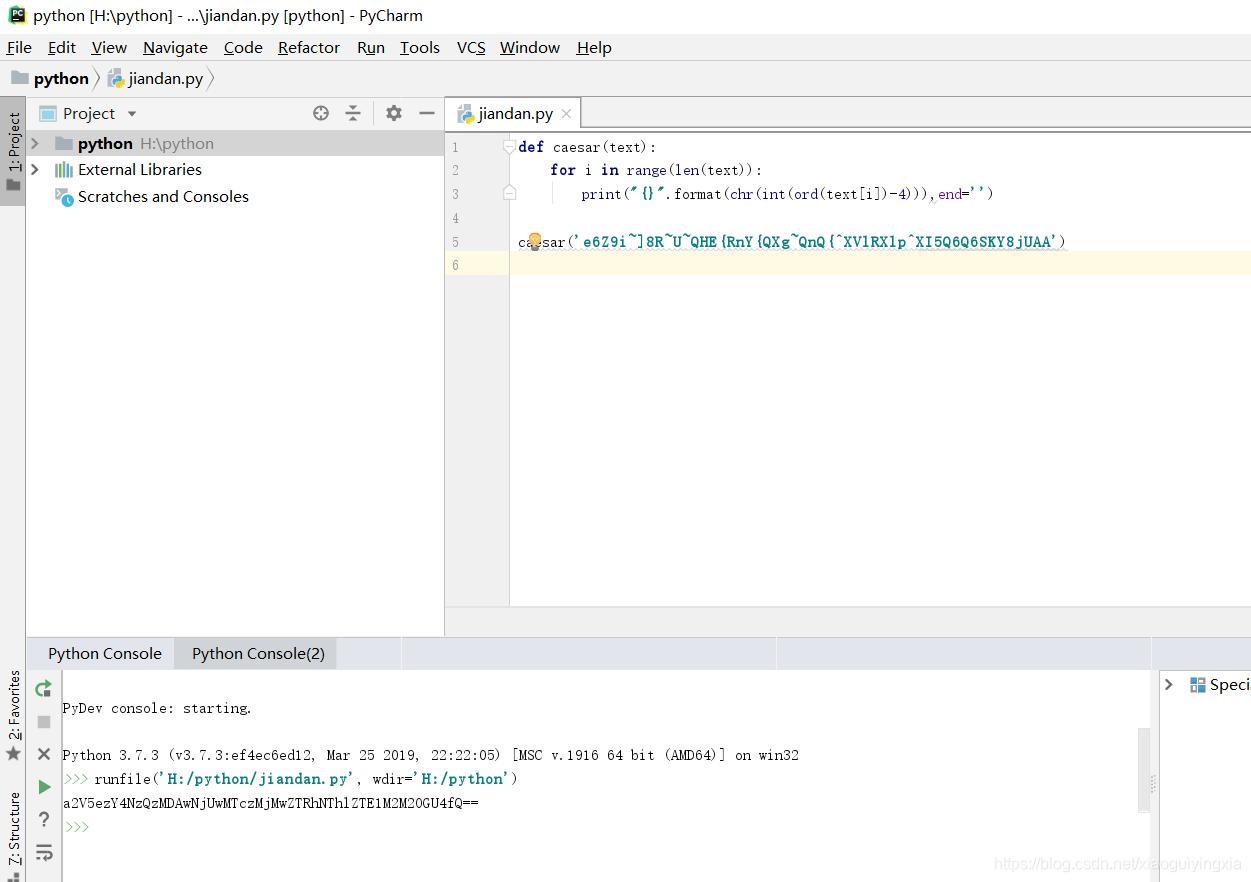Image resolution: width=1251 pixels, height=882 pixels.
Task: Click the console X close icon
Action: pyautogui.click(x=44, y=754)
